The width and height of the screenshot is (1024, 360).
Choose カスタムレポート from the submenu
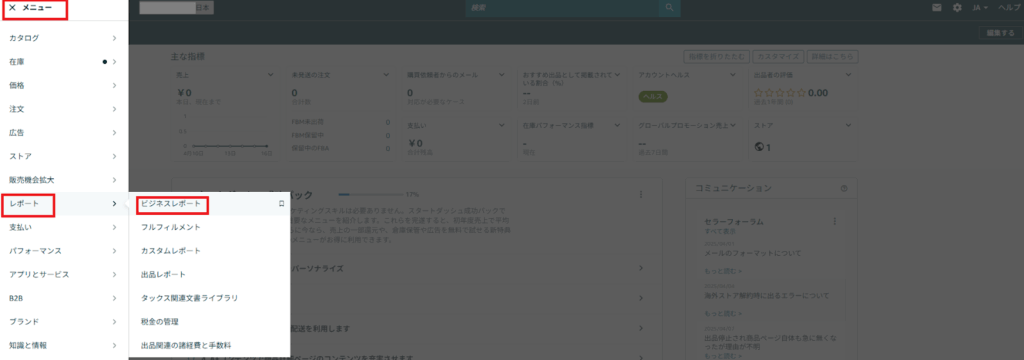click(x=170, y=251)
